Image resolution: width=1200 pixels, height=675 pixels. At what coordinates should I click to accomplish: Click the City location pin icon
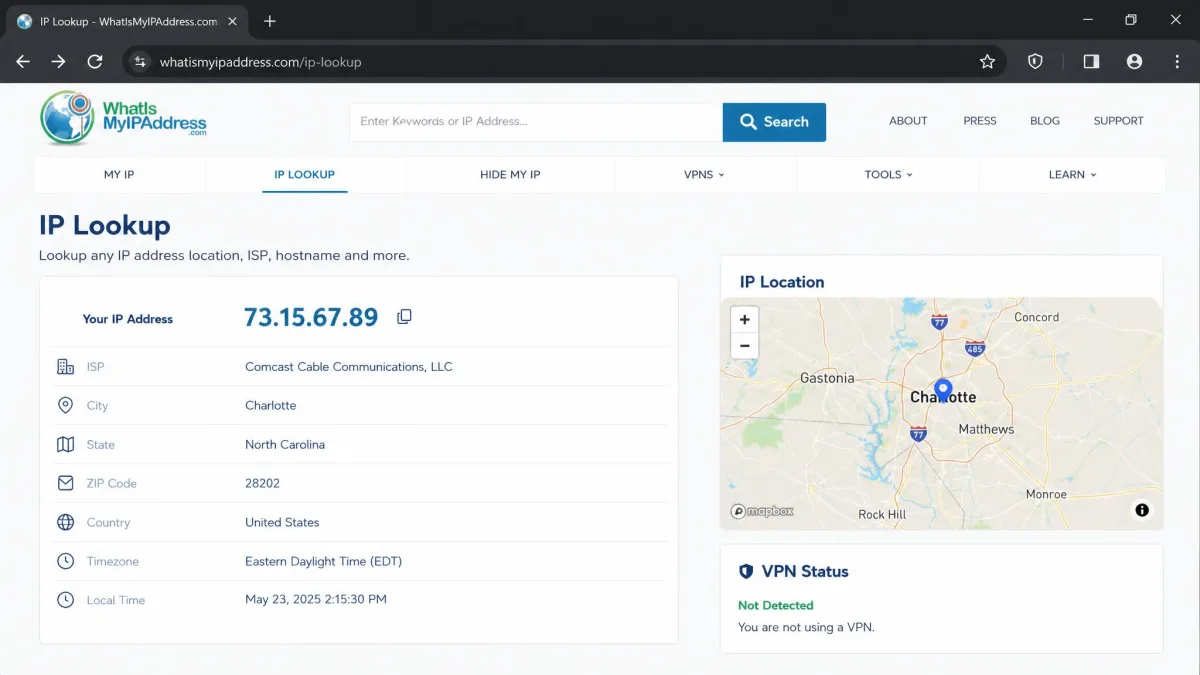(x=65, y=405)
